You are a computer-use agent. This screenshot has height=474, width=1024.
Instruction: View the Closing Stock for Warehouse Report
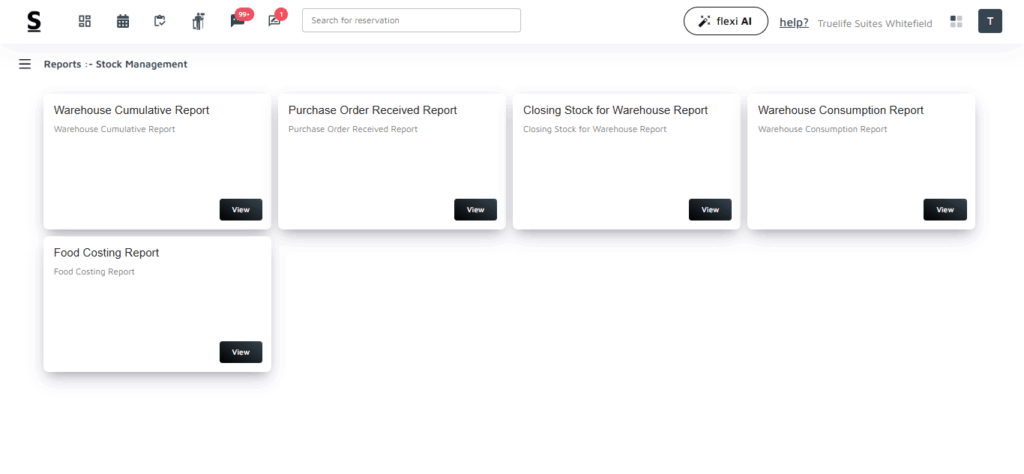(710, 210)
